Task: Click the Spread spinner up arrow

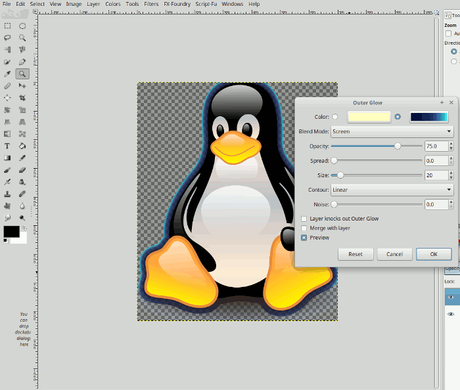Action: (x=451, y=158)
